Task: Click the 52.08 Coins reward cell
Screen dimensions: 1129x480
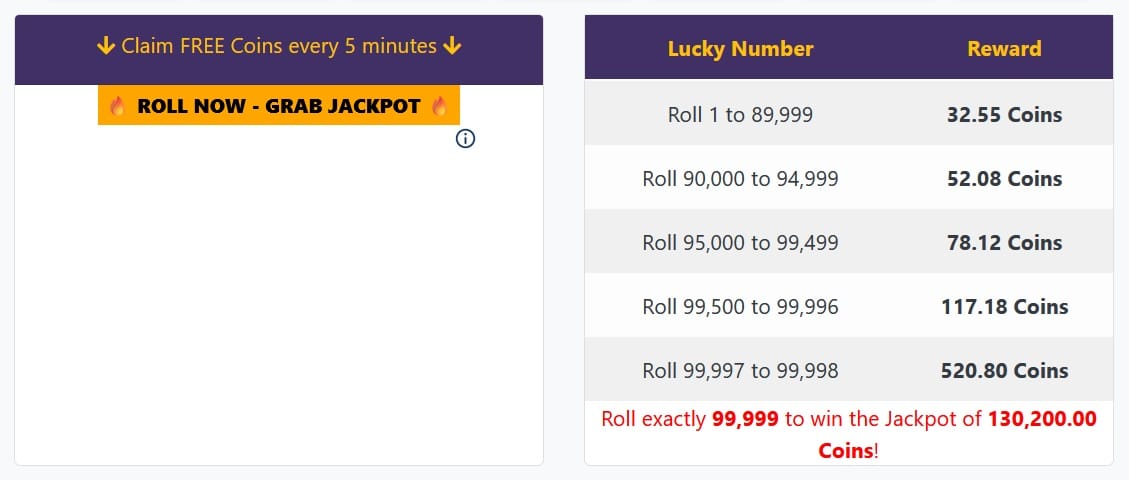Action: [1004, 179]
